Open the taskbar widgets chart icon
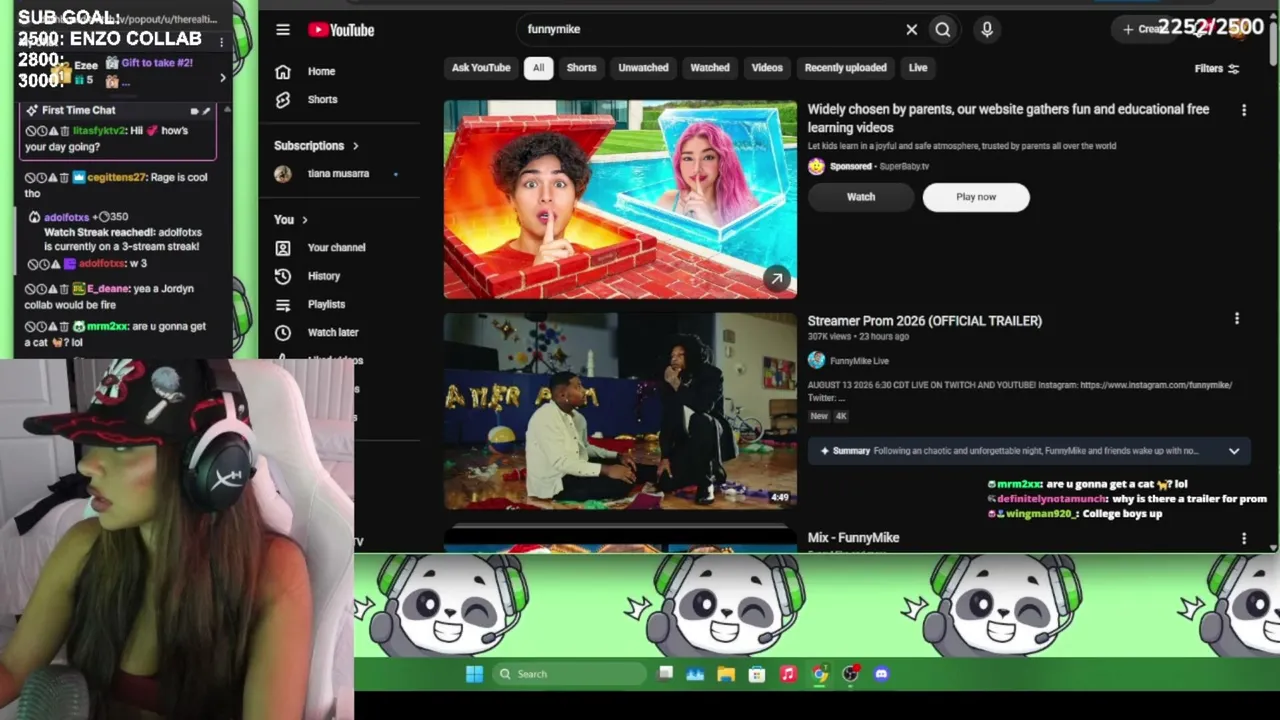The width and height of the screenshot is (1280, 720). pyautogui.click(x=695, y=674)
